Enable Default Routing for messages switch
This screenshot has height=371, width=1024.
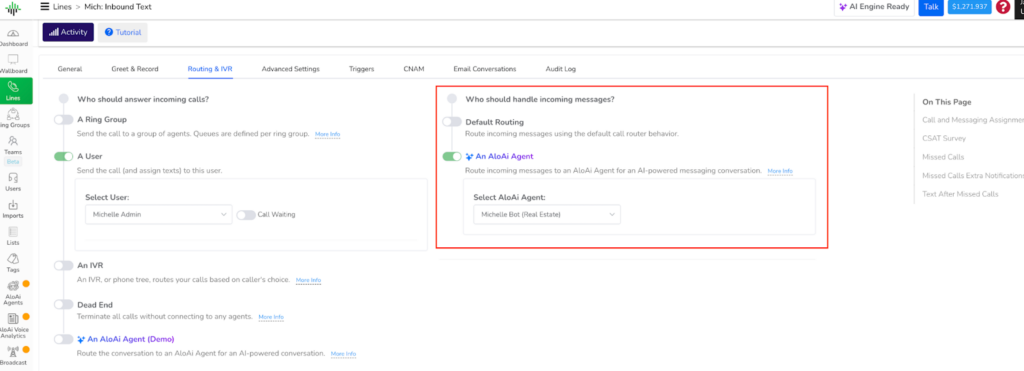click(452, 121)
